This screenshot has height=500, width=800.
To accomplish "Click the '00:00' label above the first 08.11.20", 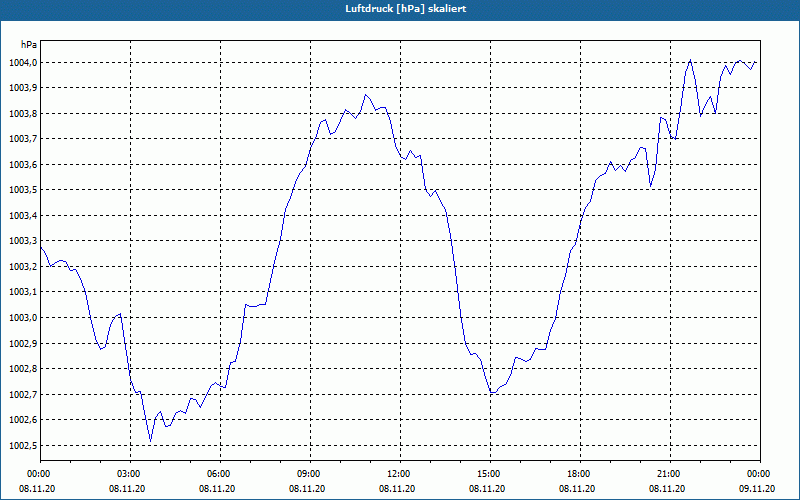I will (40, 474).
